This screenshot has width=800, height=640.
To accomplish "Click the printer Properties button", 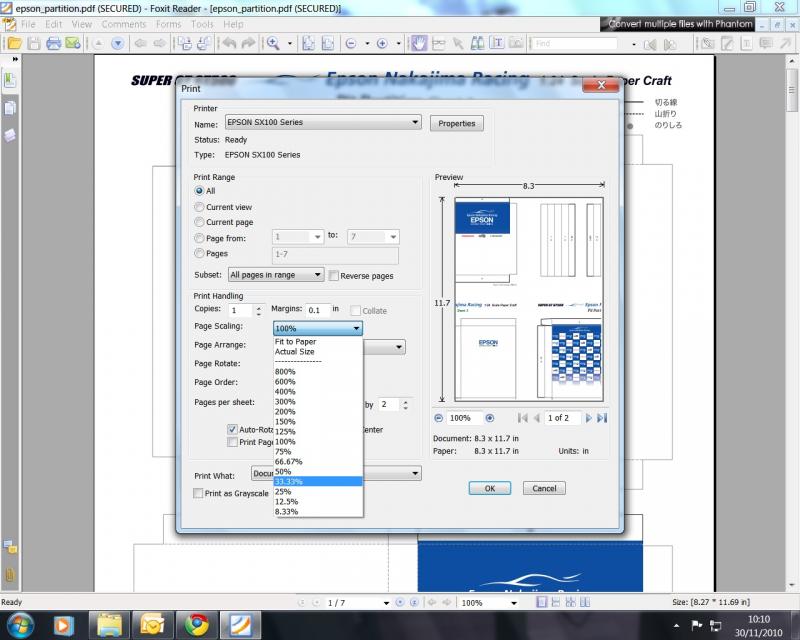I will click(x=457, y=123).
